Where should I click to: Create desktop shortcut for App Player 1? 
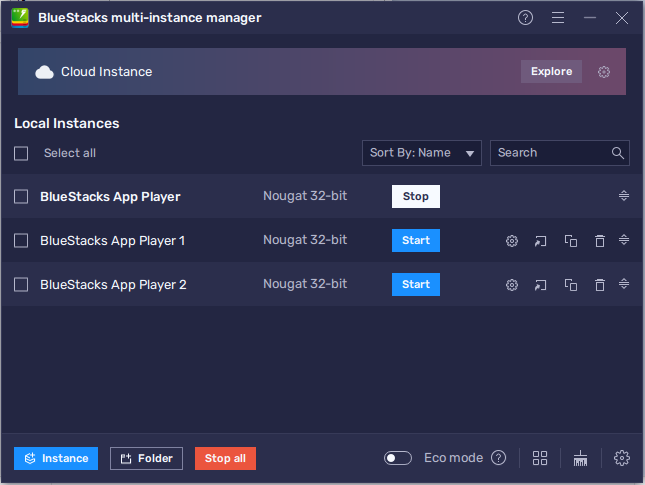point(541,241)
